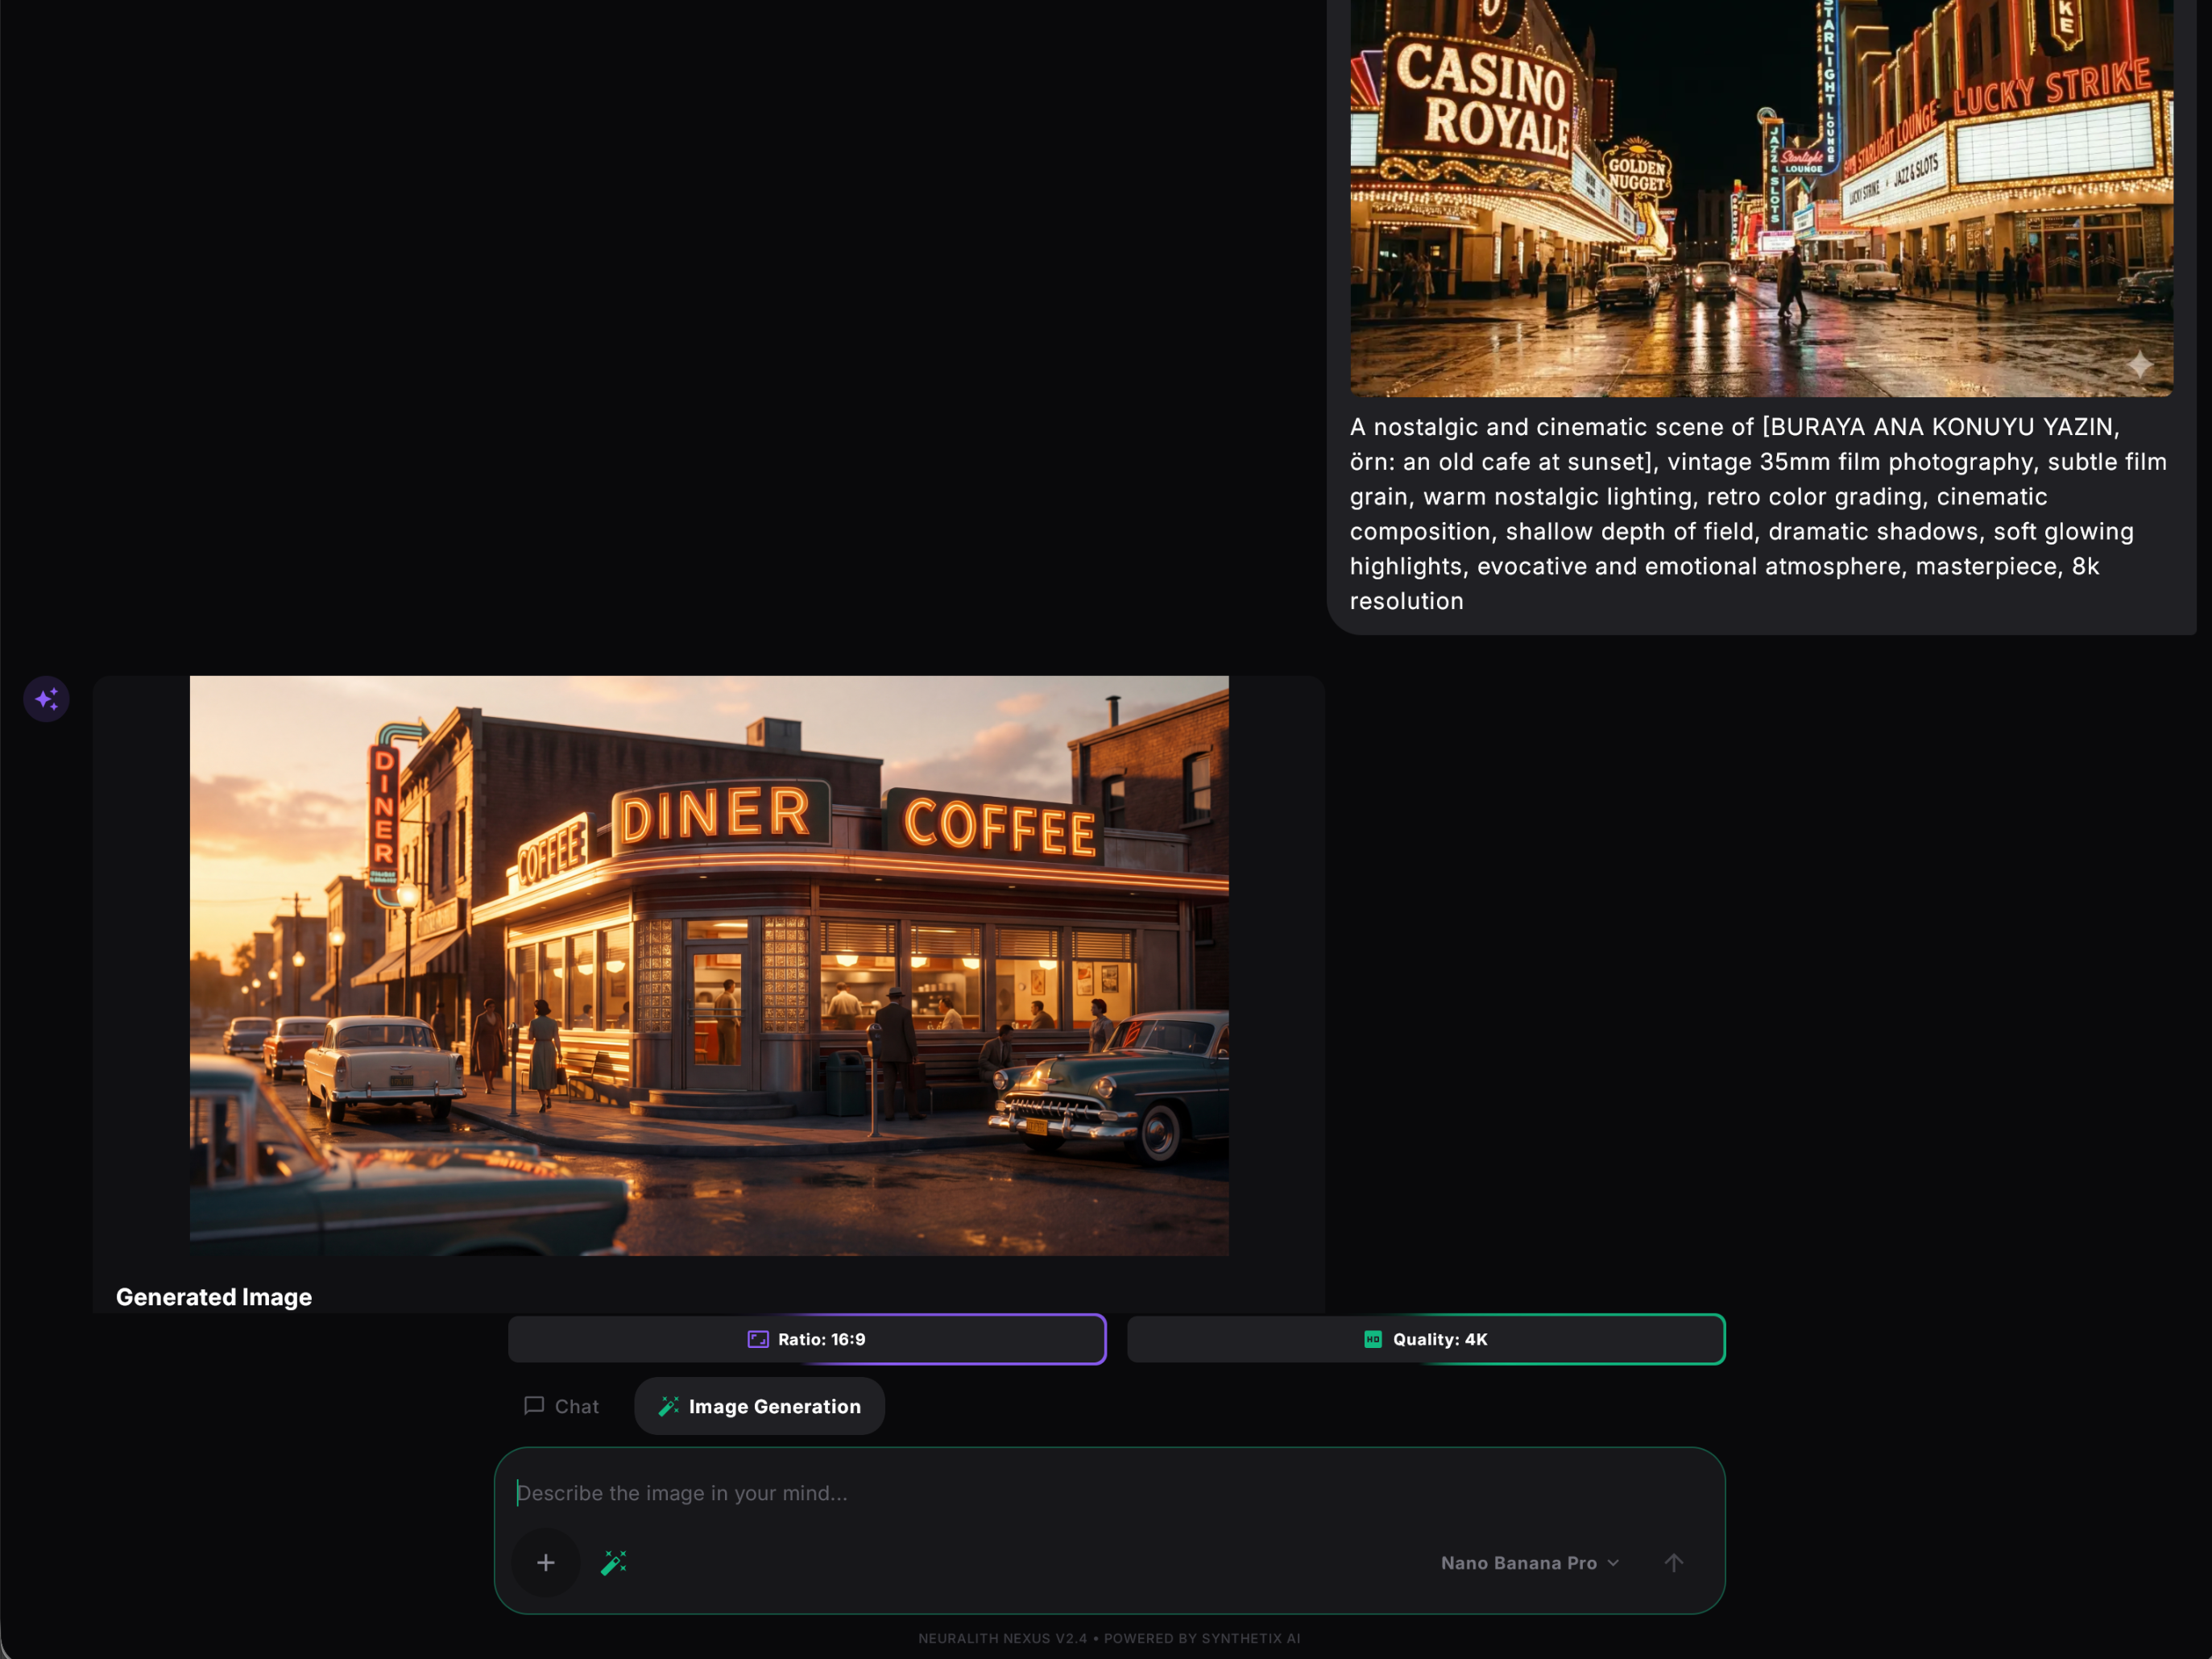Screen dimensions: 2212x1659
Task: Click the Generated Image label
Action: pyautogui.click(x=214, y=1296)
